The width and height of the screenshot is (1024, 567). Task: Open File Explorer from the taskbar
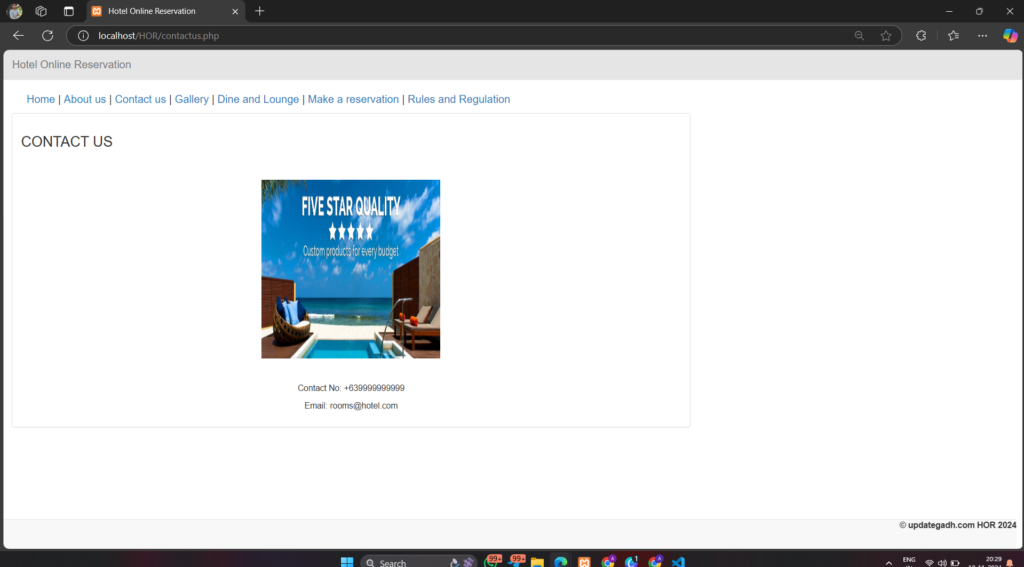537,562
